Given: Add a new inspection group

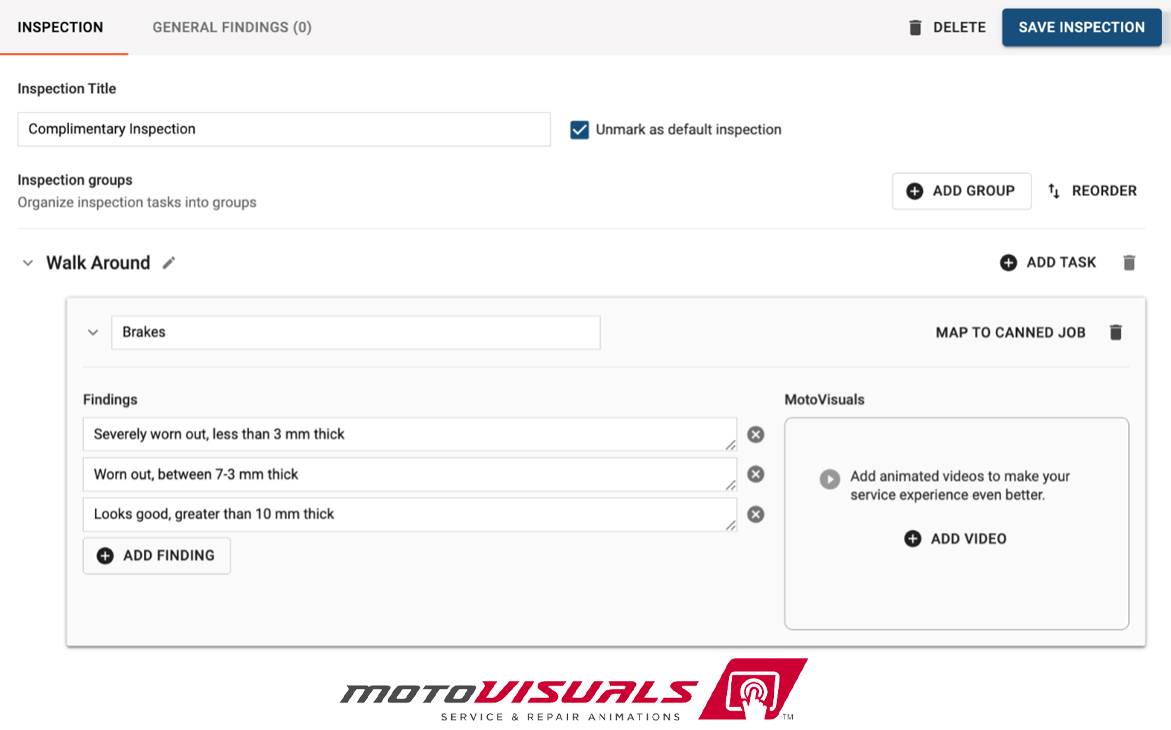Looking at the screenshot, I should coord(961,191).
